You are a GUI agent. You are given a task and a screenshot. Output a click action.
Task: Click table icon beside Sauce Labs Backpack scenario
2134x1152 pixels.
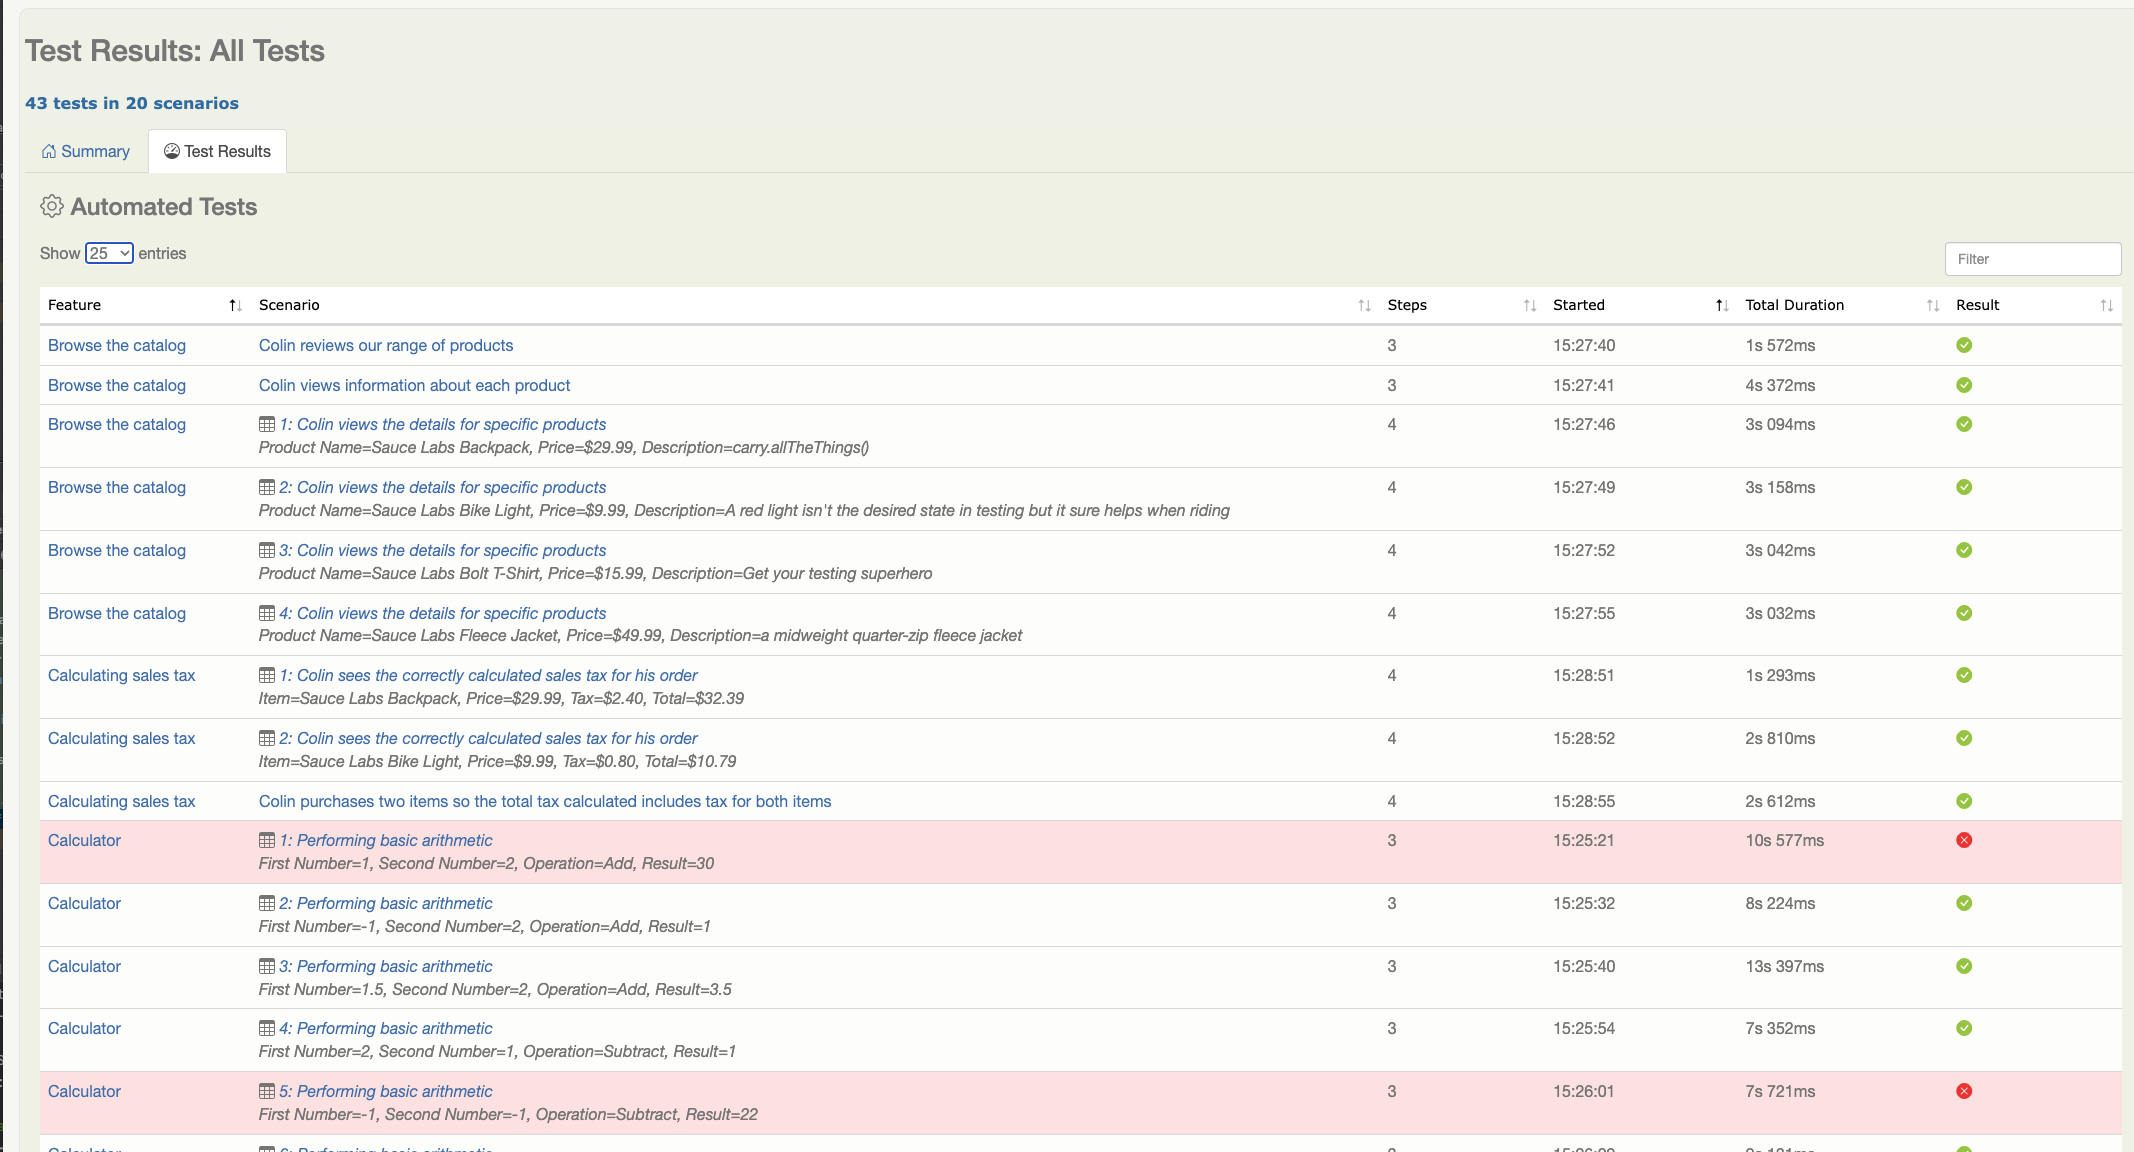[x=267, y=424]
